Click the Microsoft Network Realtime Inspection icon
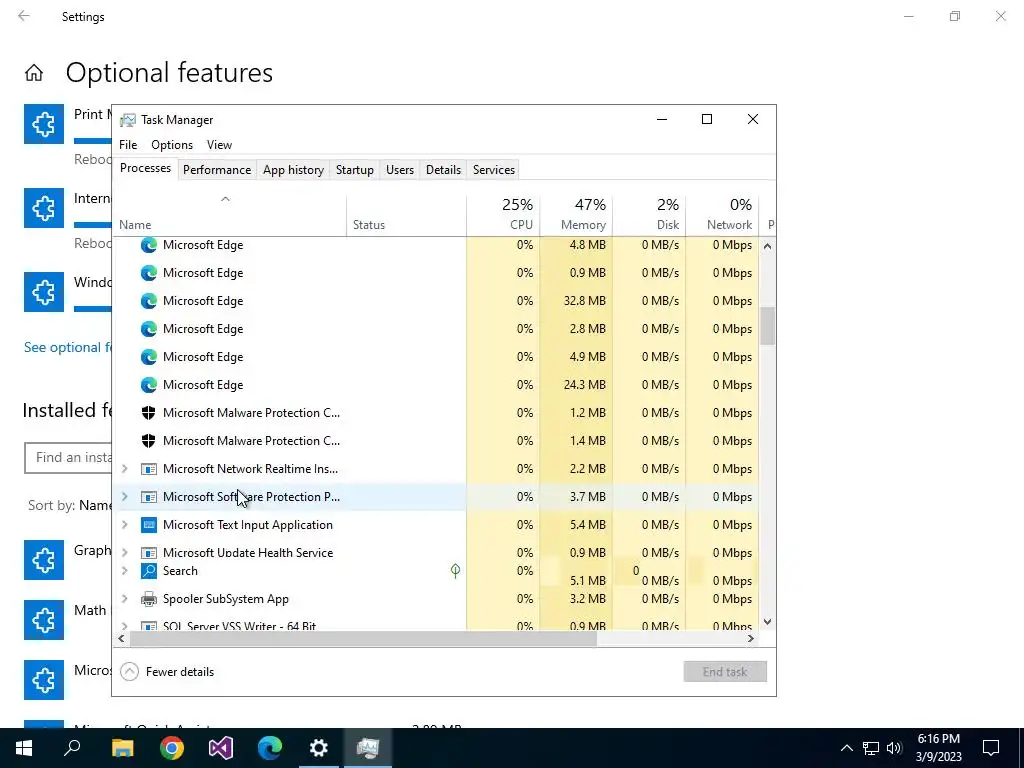 click(149, 469)
